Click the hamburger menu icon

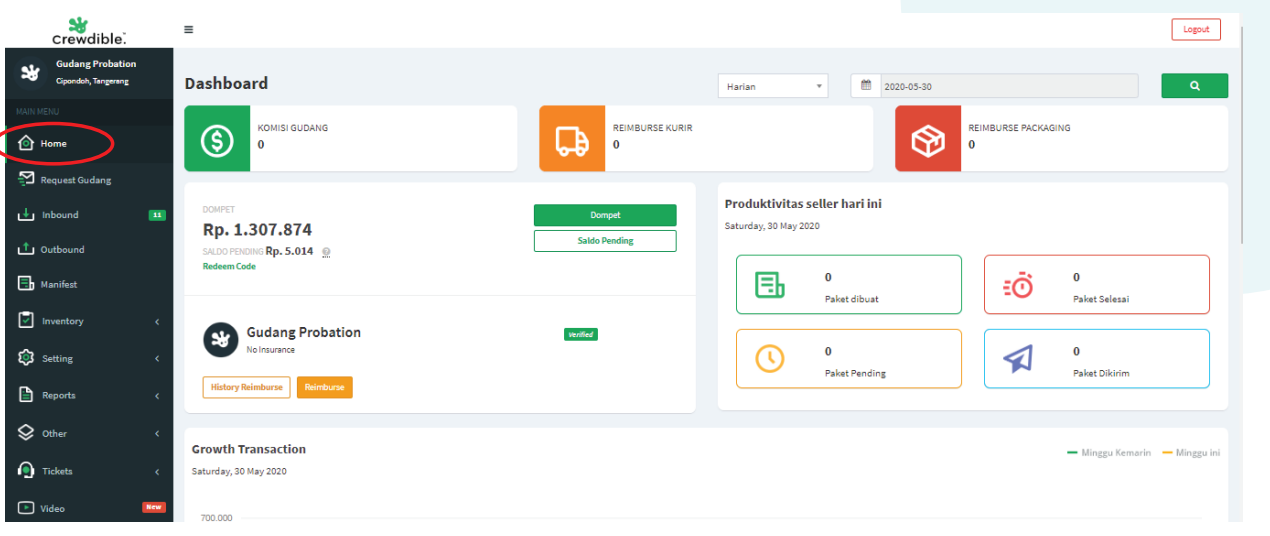coord(188,30)
